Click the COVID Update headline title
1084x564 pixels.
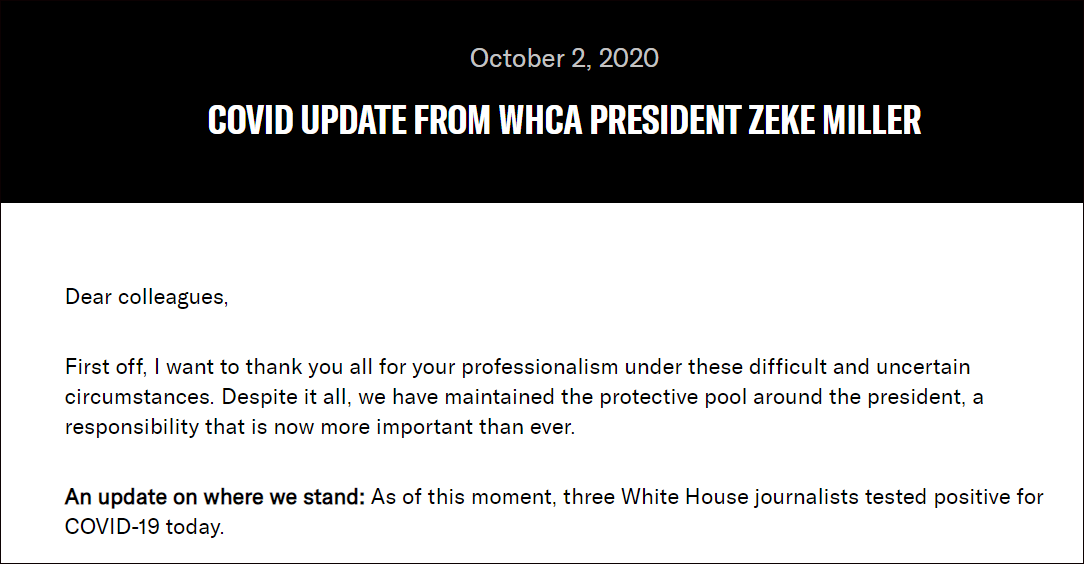(564, 120)
